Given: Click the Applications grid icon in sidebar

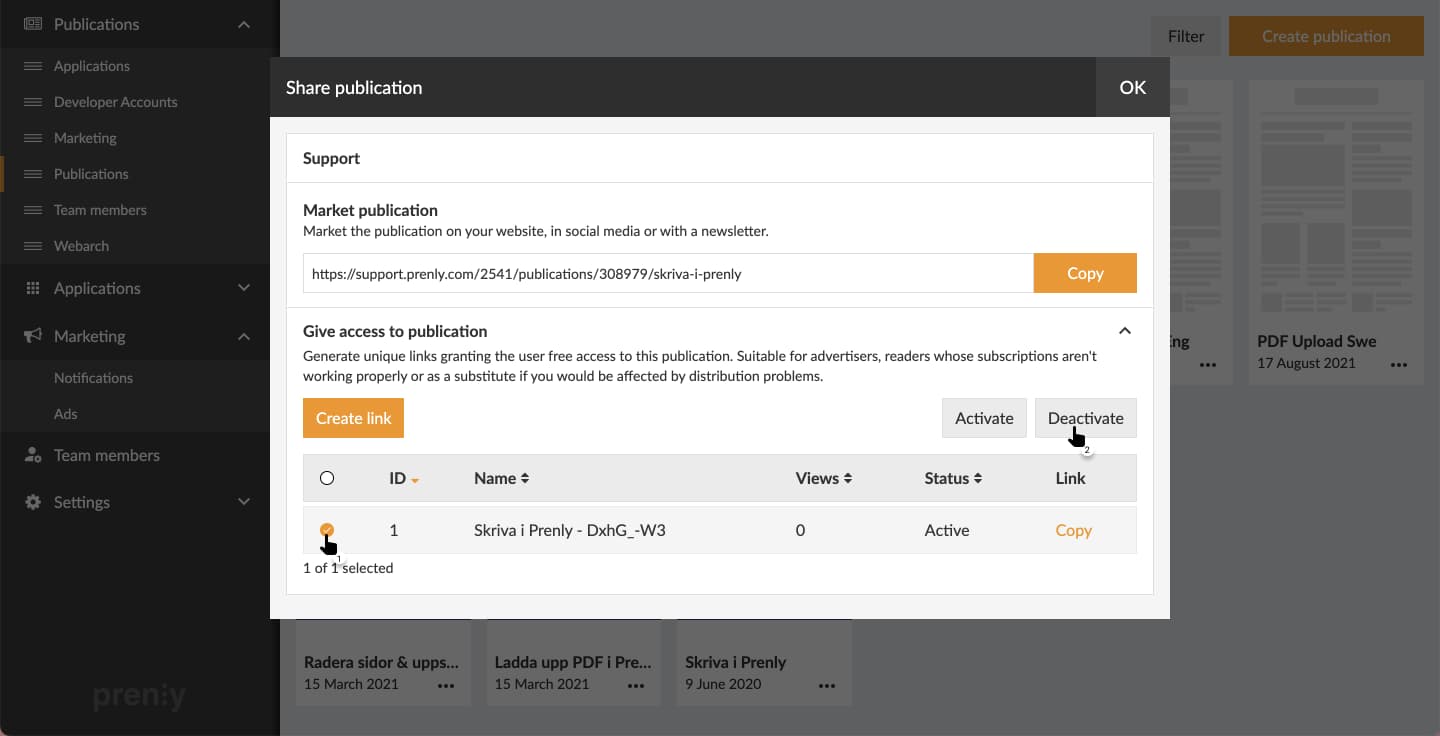Looking at the screenshot, I should click(x=33, y=288).
